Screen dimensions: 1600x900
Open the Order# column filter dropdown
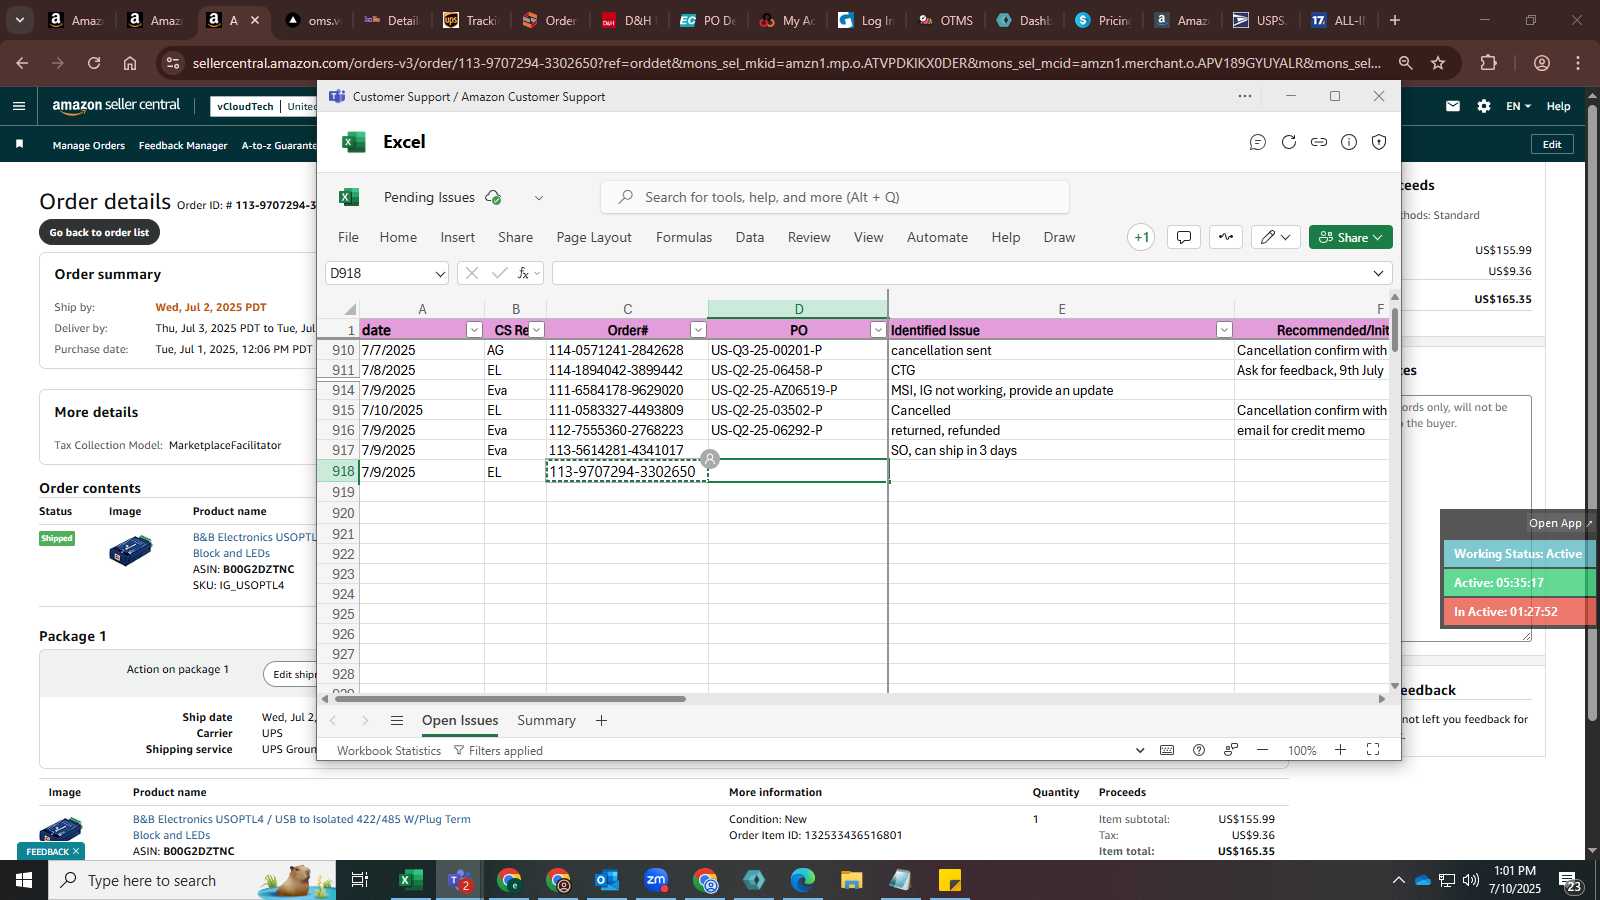tap(698, 330)
